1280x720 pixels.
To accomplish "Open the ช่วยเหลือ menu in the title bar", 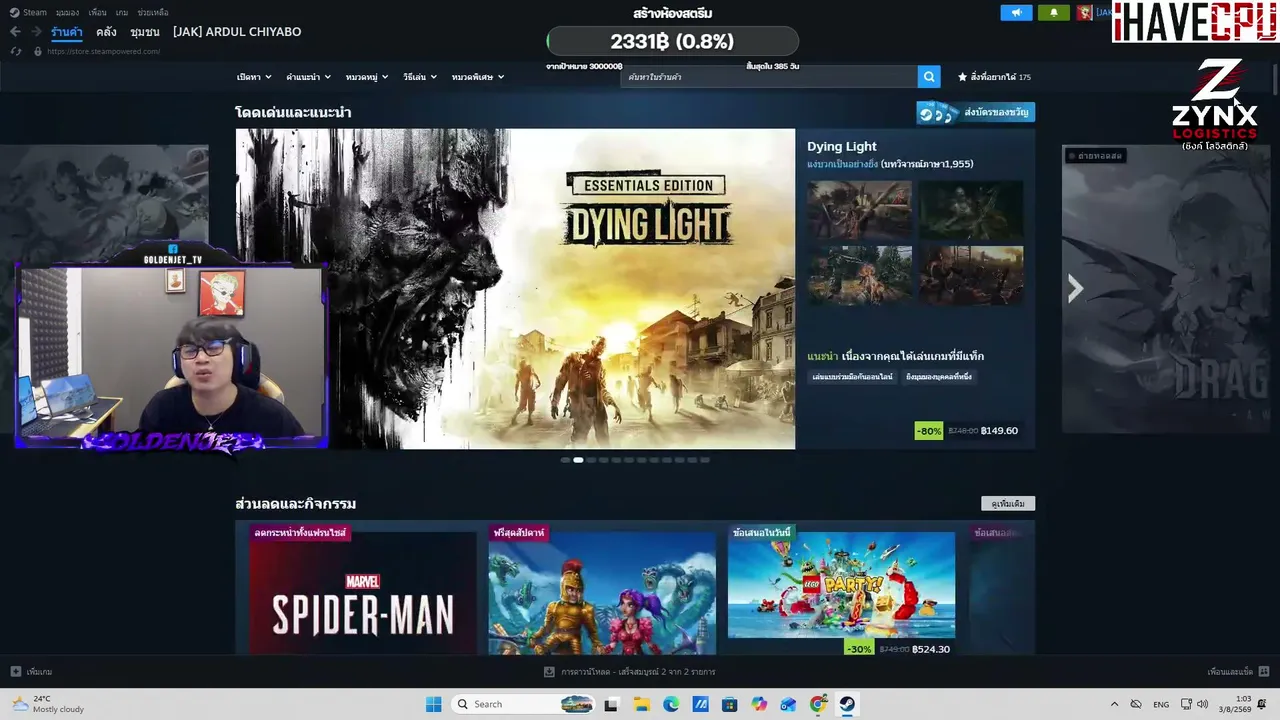I will point(152,13).
